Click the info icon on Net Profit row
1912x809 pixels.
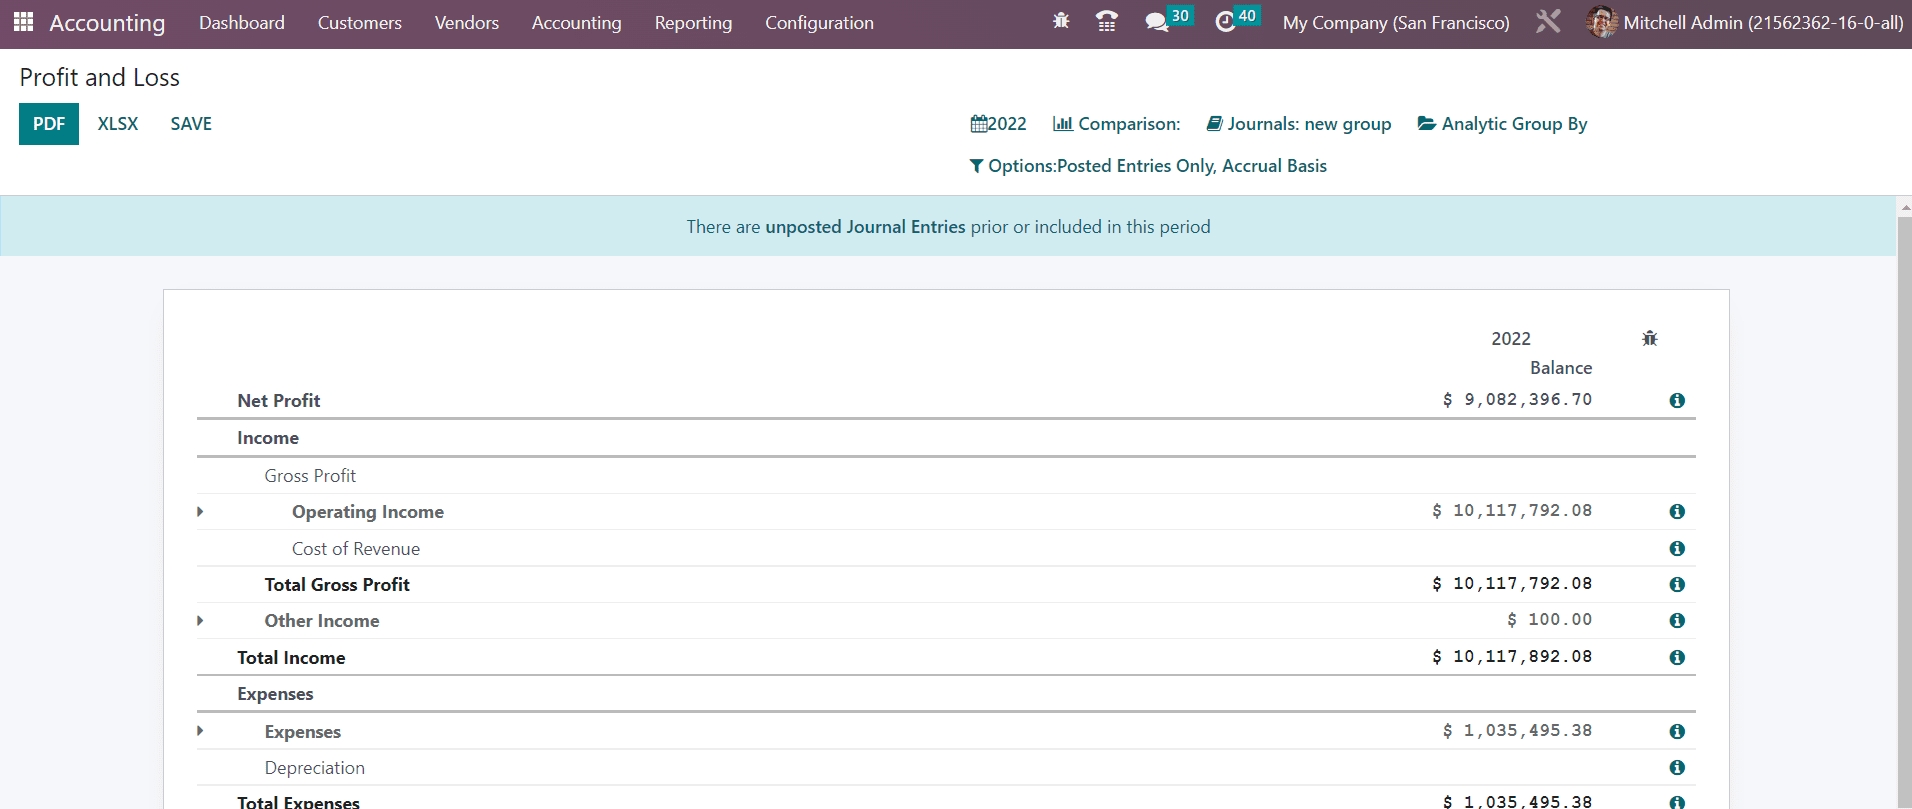[1677, 401]
